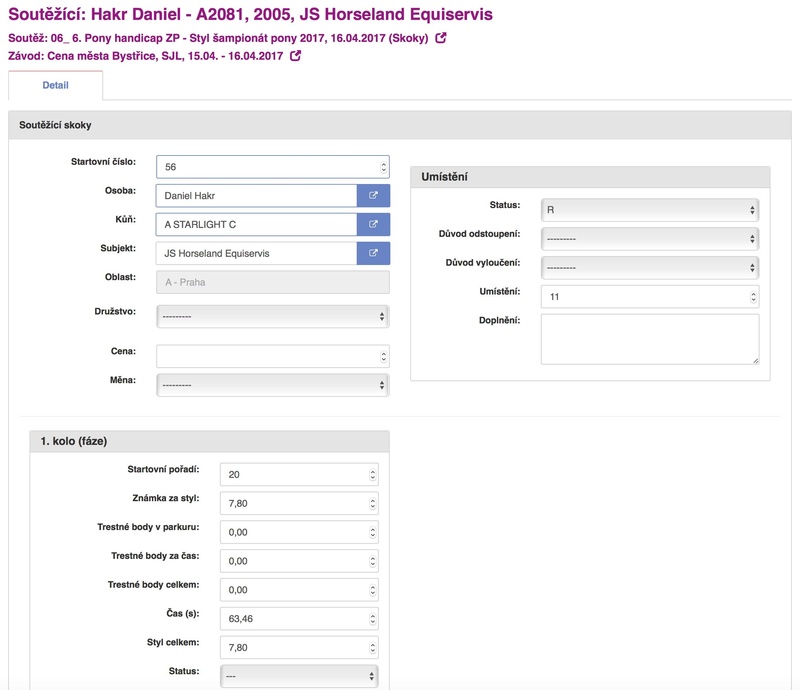Click the Umístění stepper arrows
The width and height of the screenshot is (800, 690).
point(752,297)
